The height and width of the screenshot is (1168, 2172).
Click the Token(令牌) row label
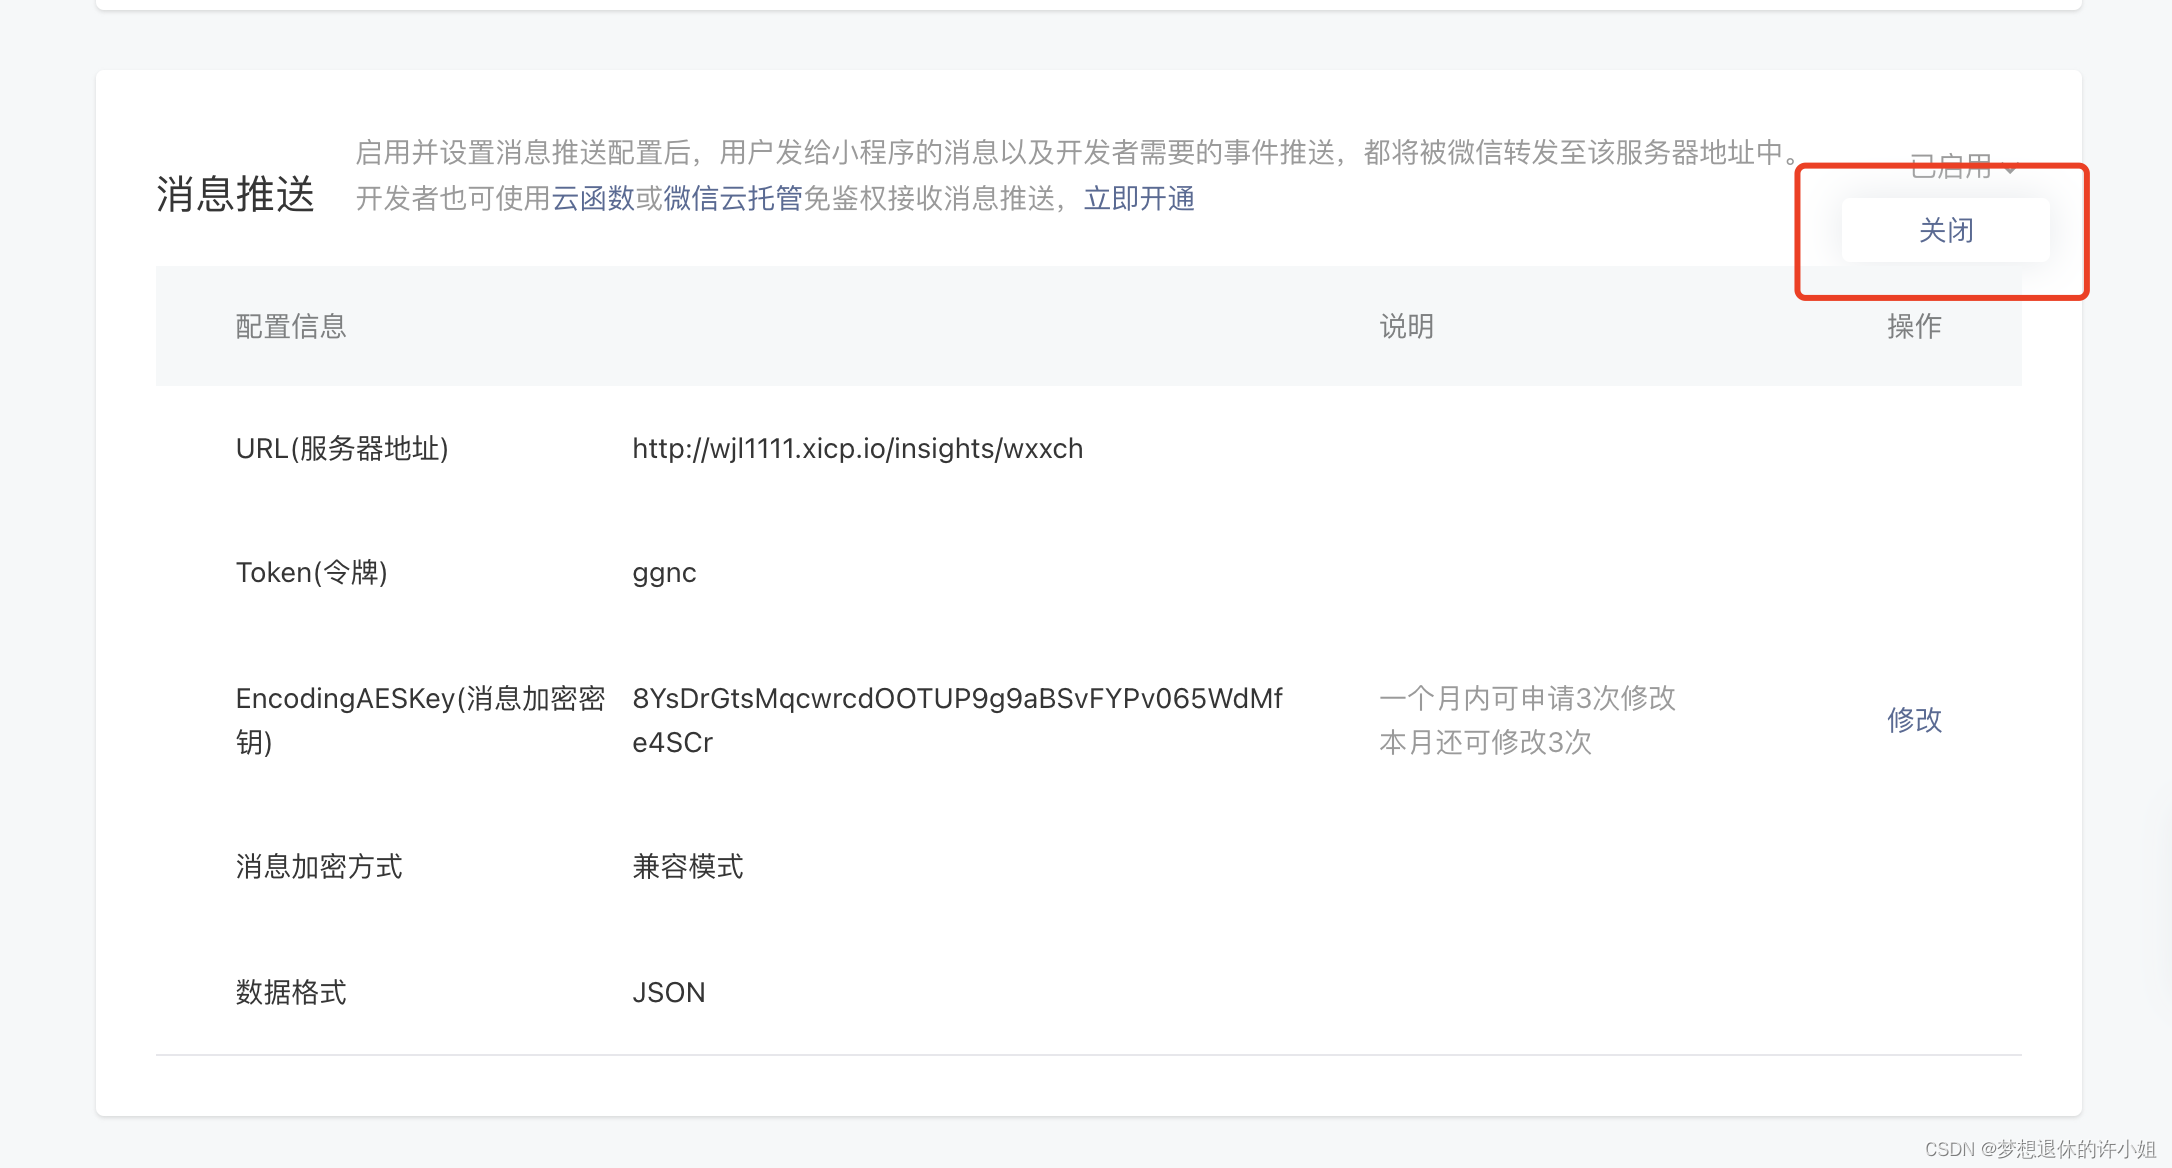[x=311, y=573]
